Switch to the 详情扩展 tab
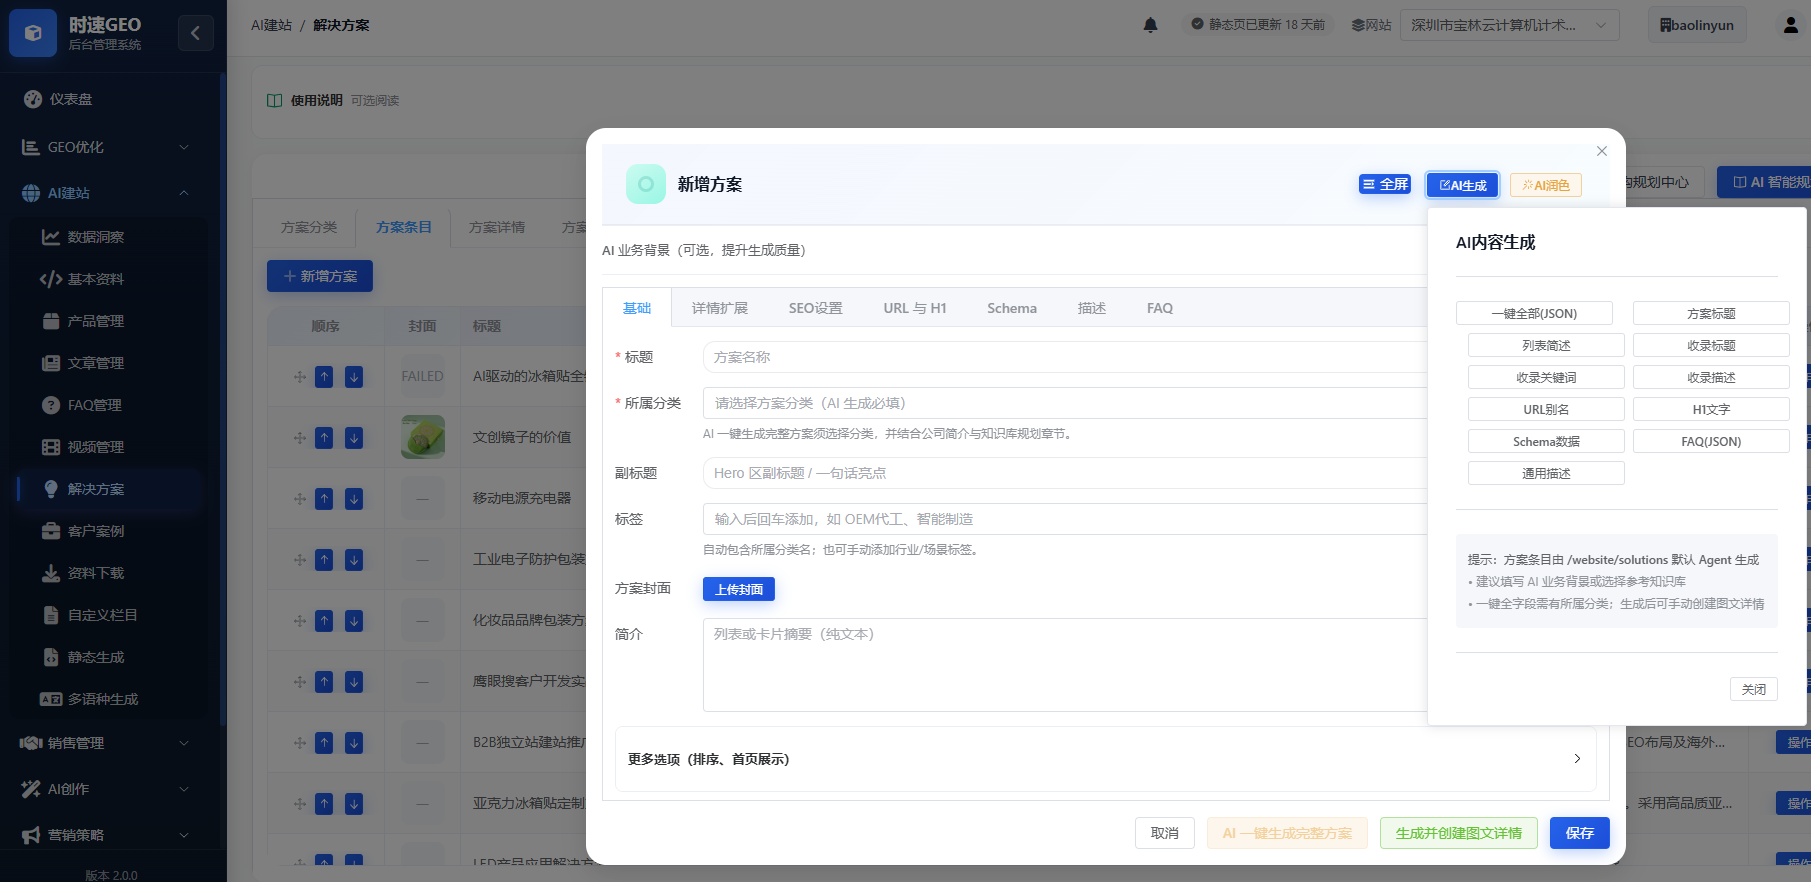This screenshot has height=882, width=1811. pyautogui.click(x=720, y=308)
